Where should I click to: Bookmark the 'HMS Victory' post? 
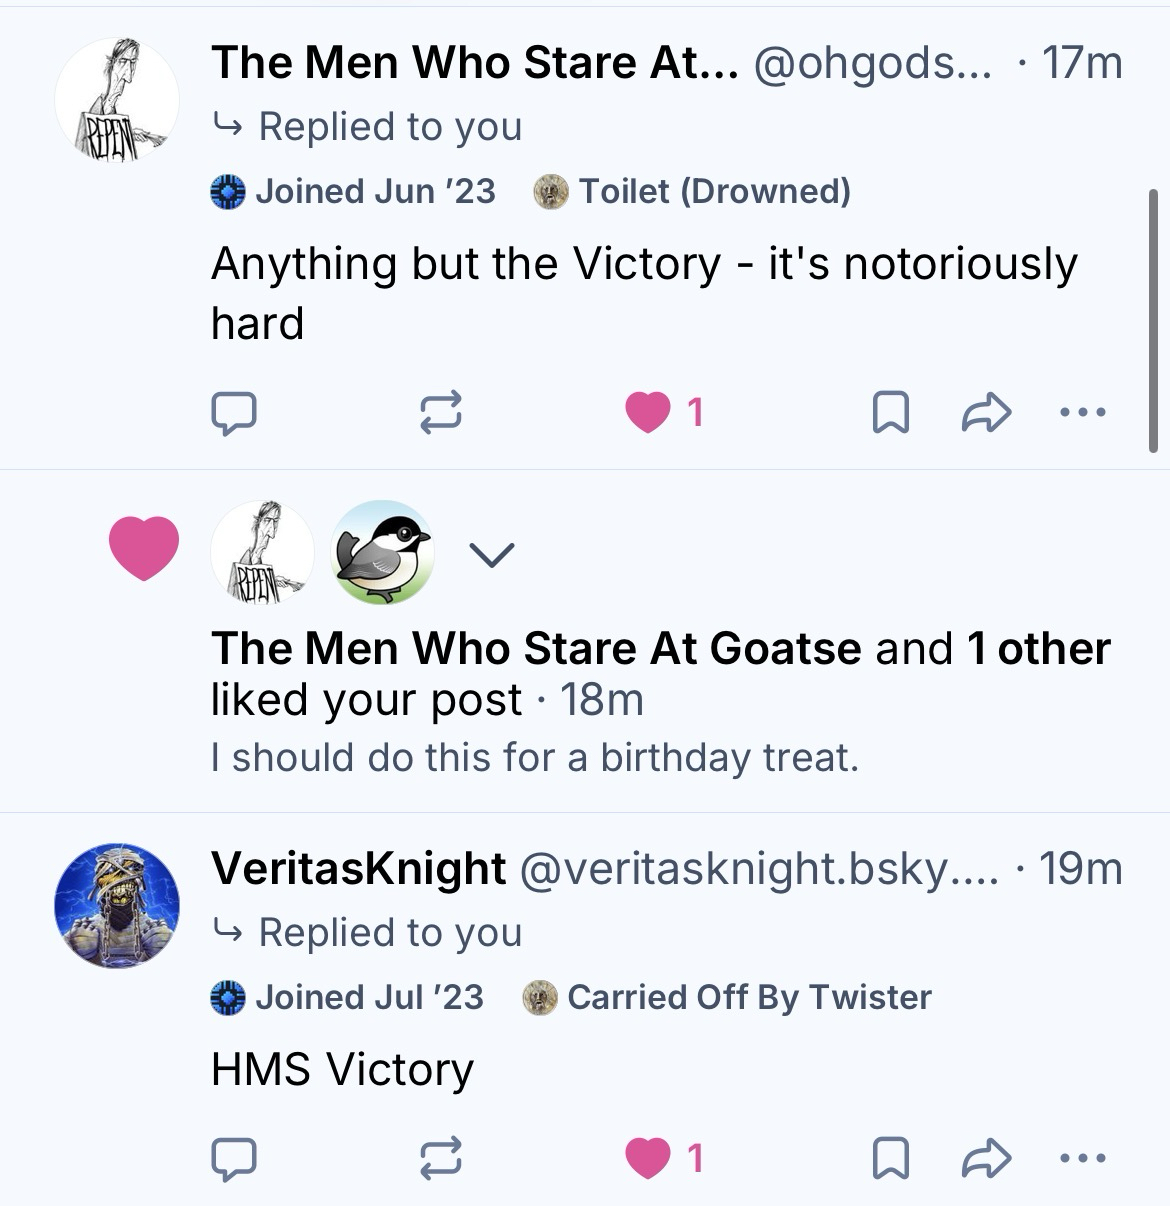pyautogui.click(x=890, y=1158)
